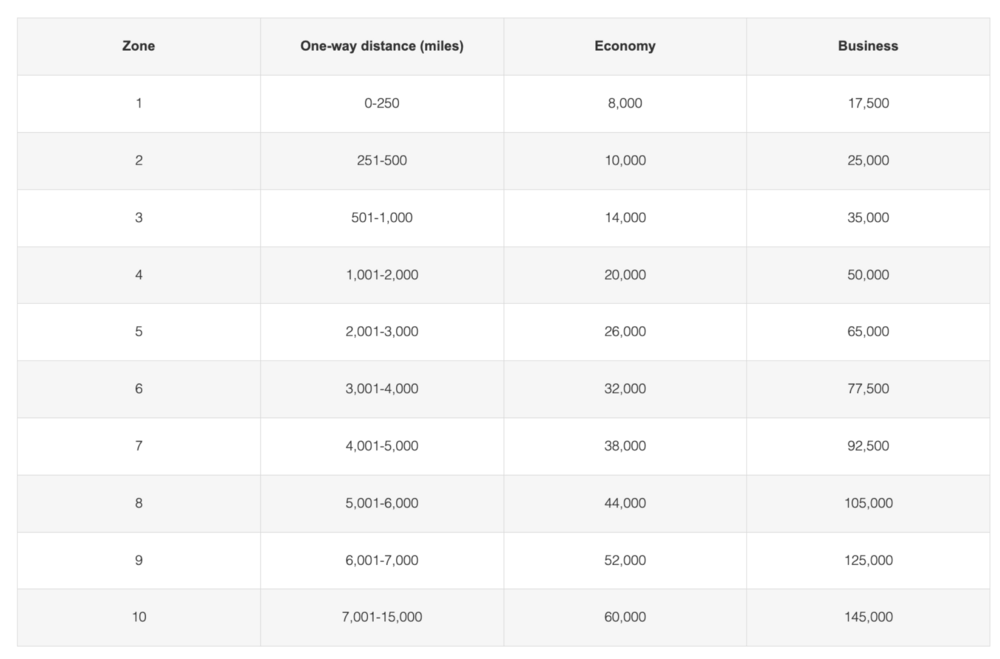Select the One-way distance (miles) header
Screen dimensions: 1000x659
[381, 46]
